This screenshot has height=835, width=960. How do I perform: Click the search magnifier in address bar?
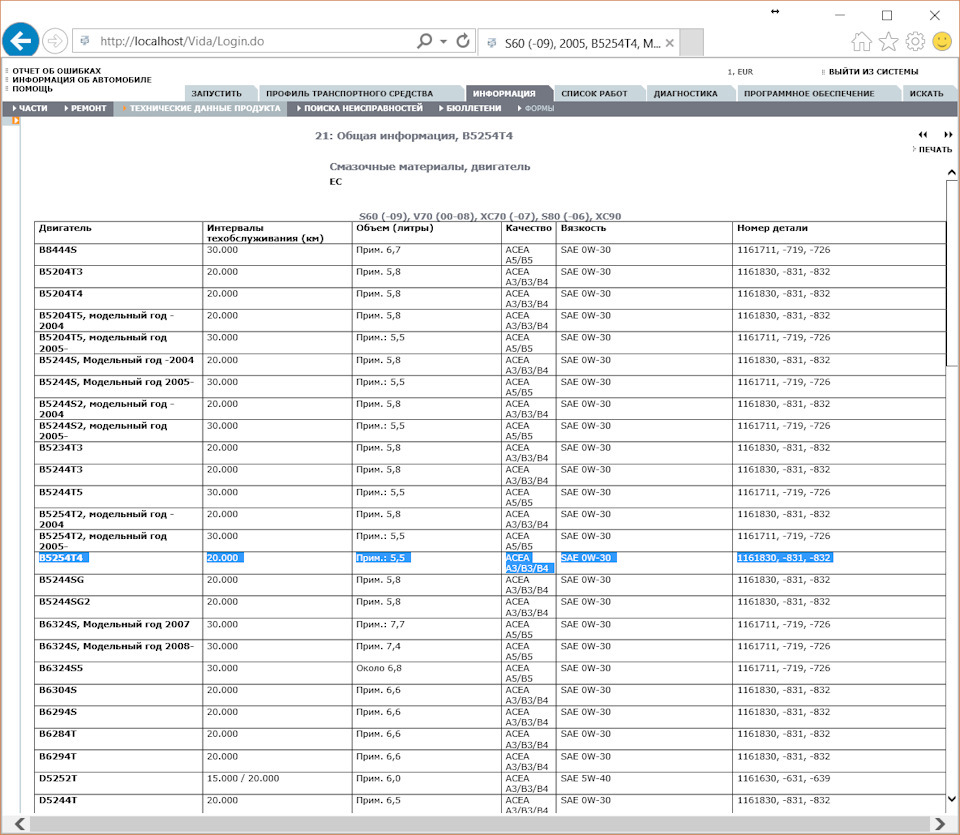tap(424, 41)
